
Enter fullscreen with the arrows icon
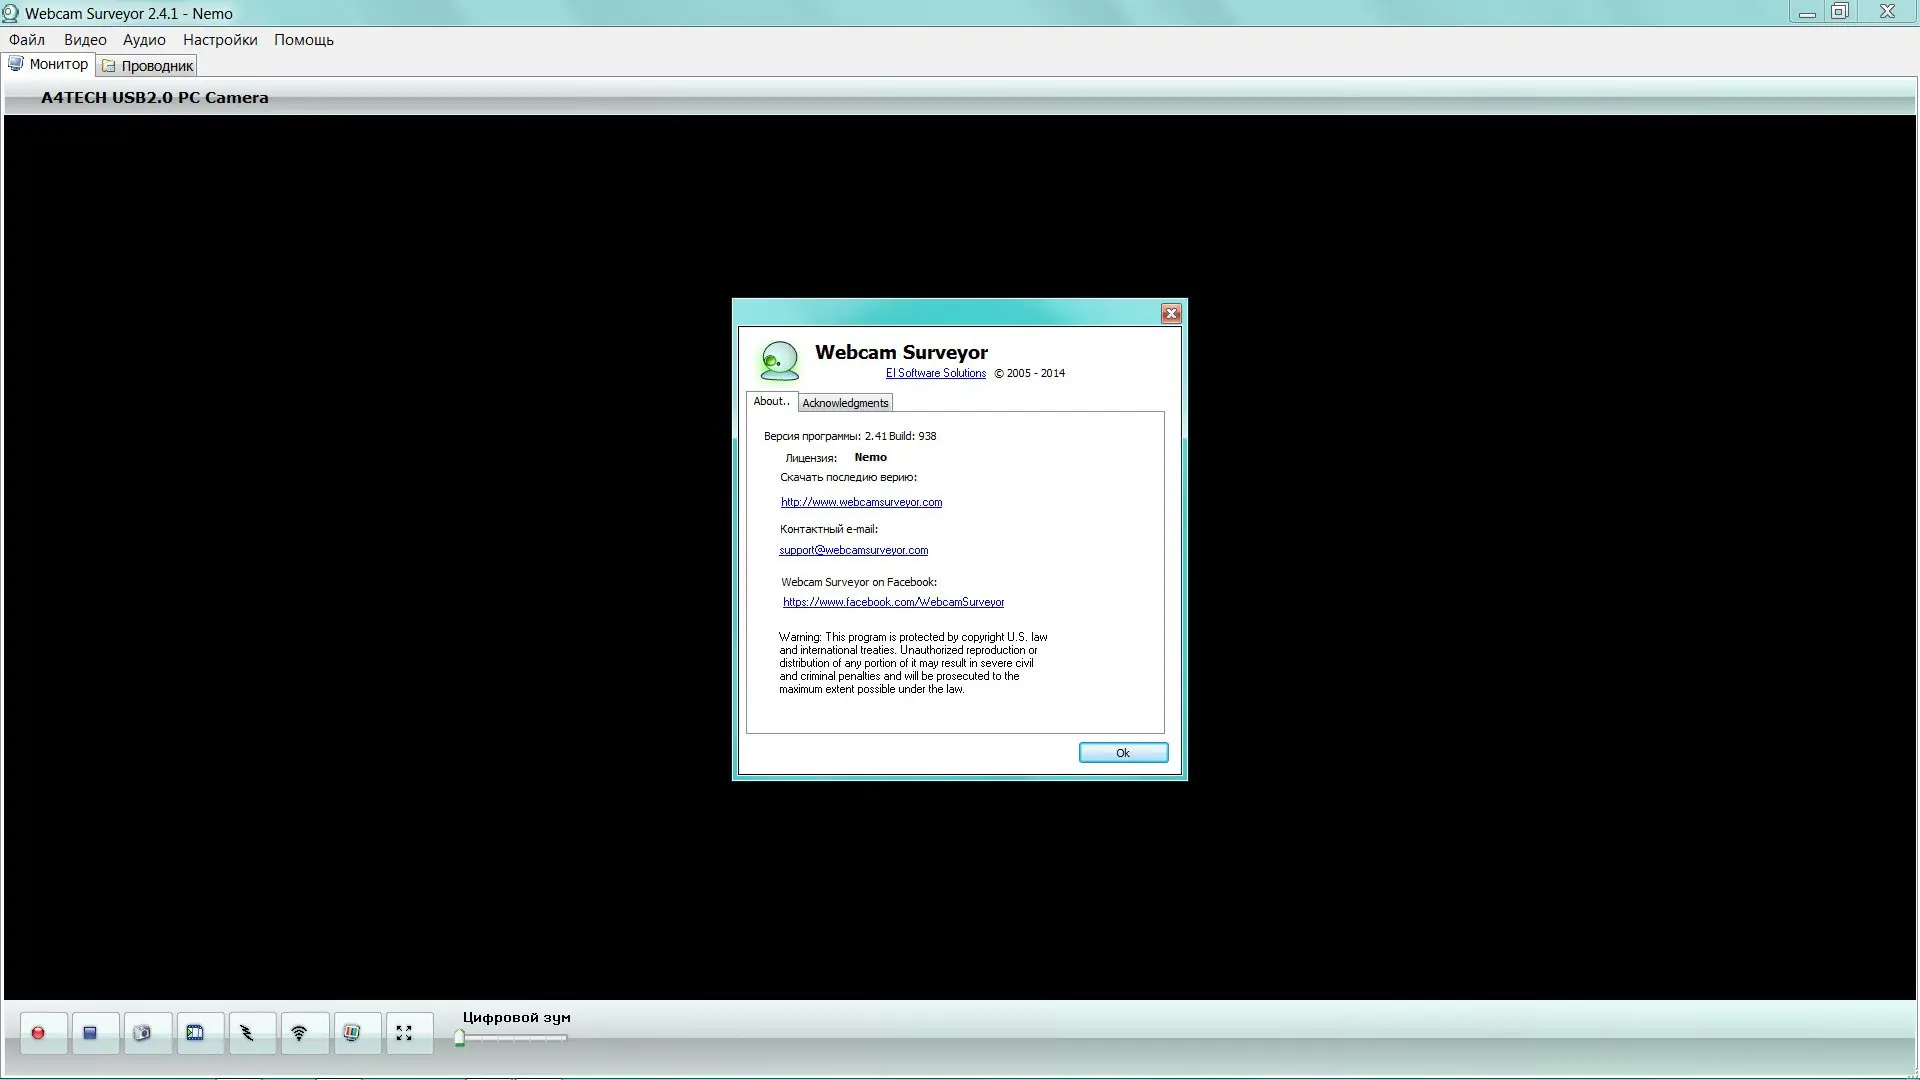tap(404, 1033)
